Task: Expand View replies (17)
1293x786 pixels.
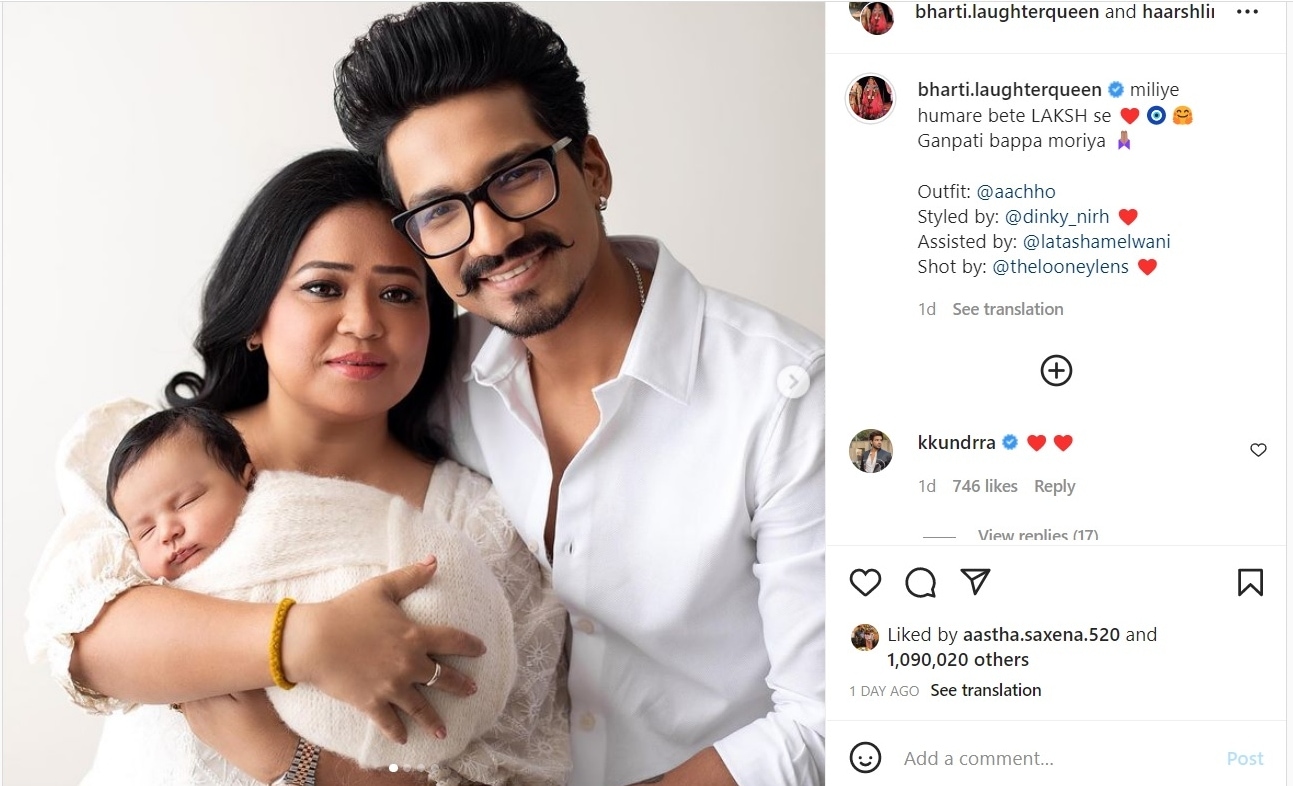Action: tap(1037, 536)
